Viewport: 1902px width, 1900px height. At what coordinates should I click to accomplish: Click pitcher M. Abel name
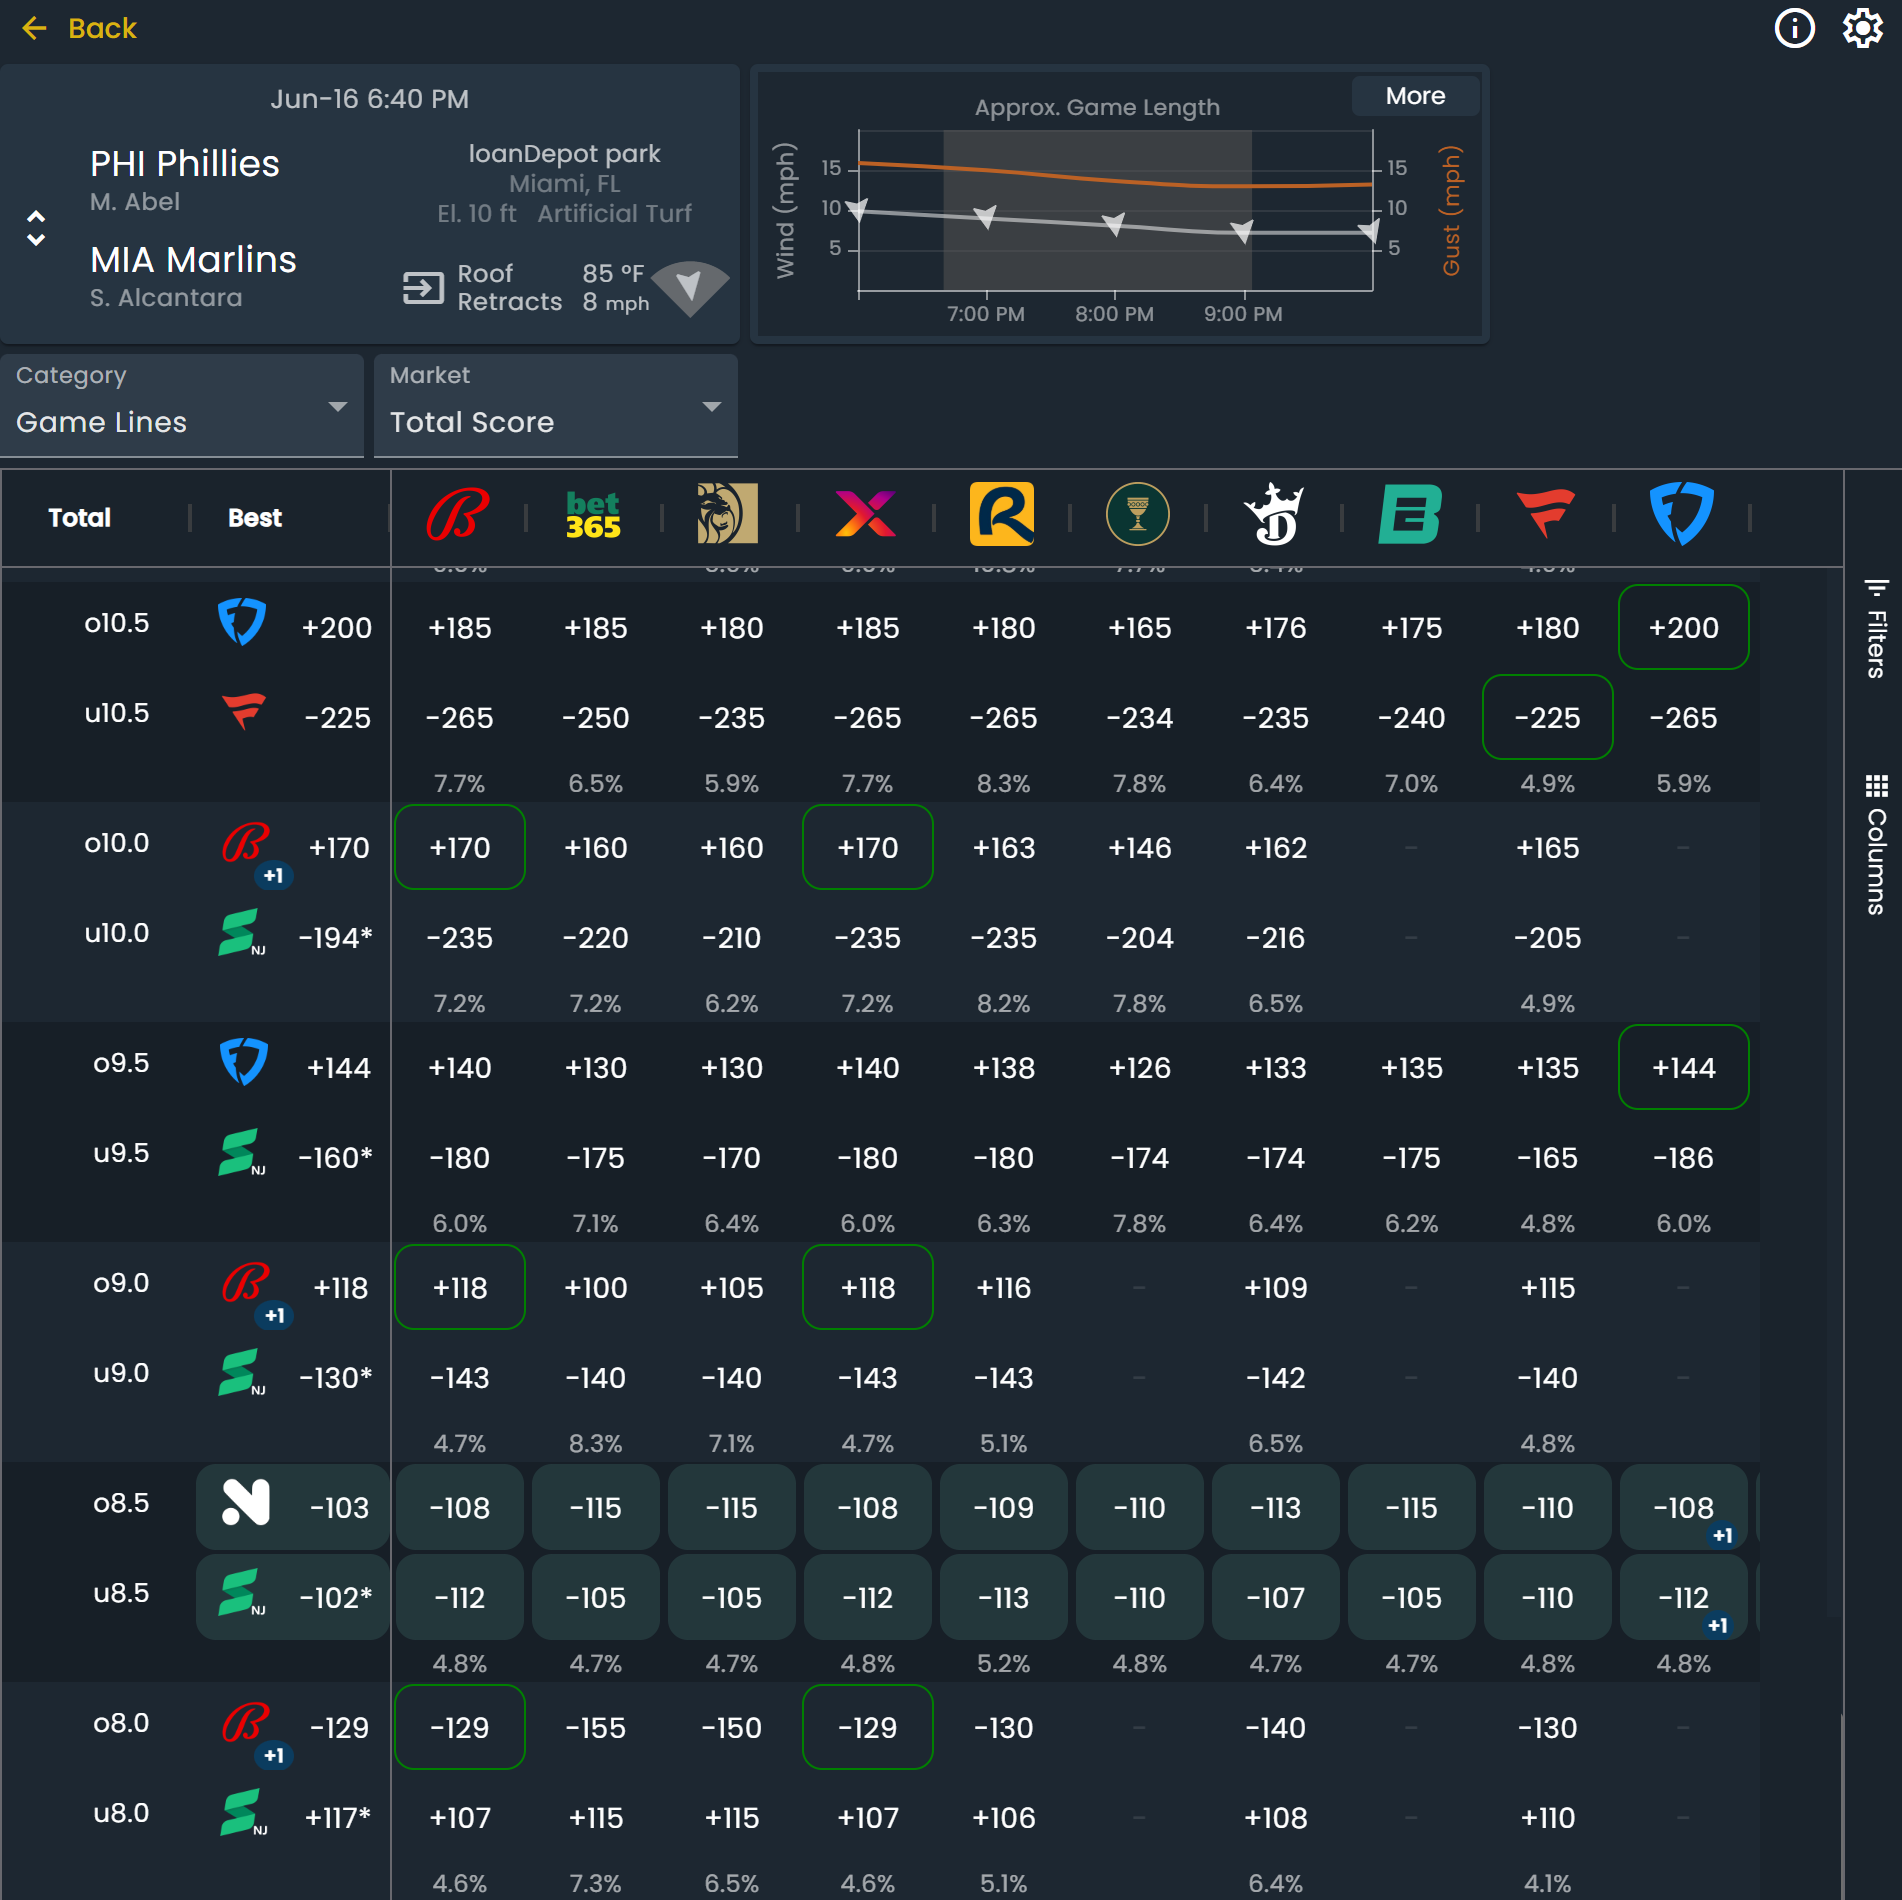point(135,202)
